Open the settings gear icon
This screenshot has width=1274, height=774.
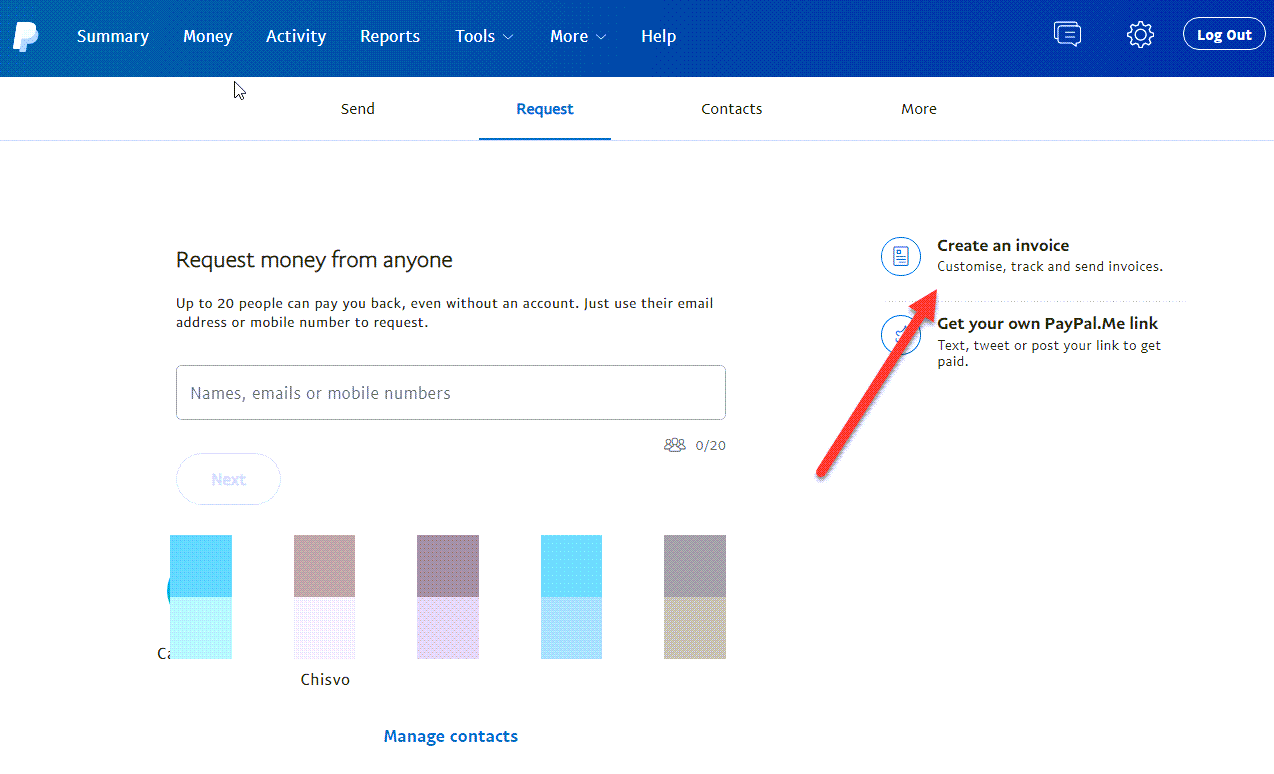(1140, 35)
